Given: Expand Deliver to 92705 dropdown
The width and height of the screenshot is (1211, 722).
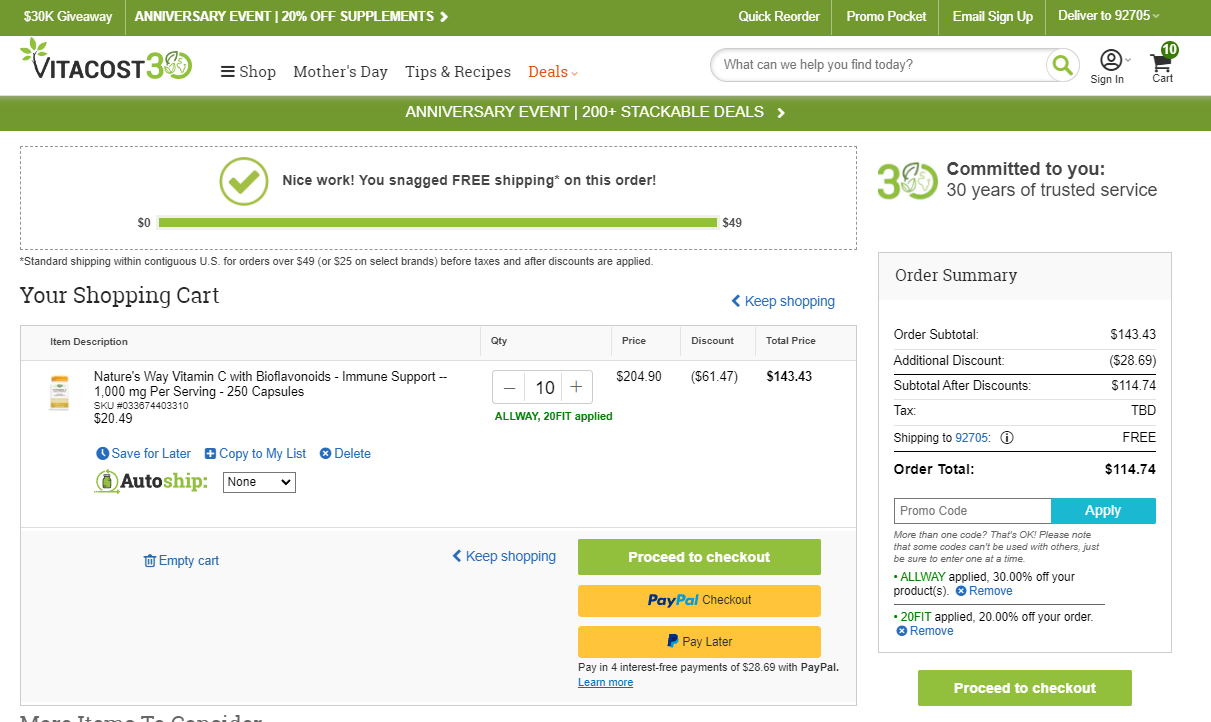Looking at the screenshot, I should (x=1109, y=16).
